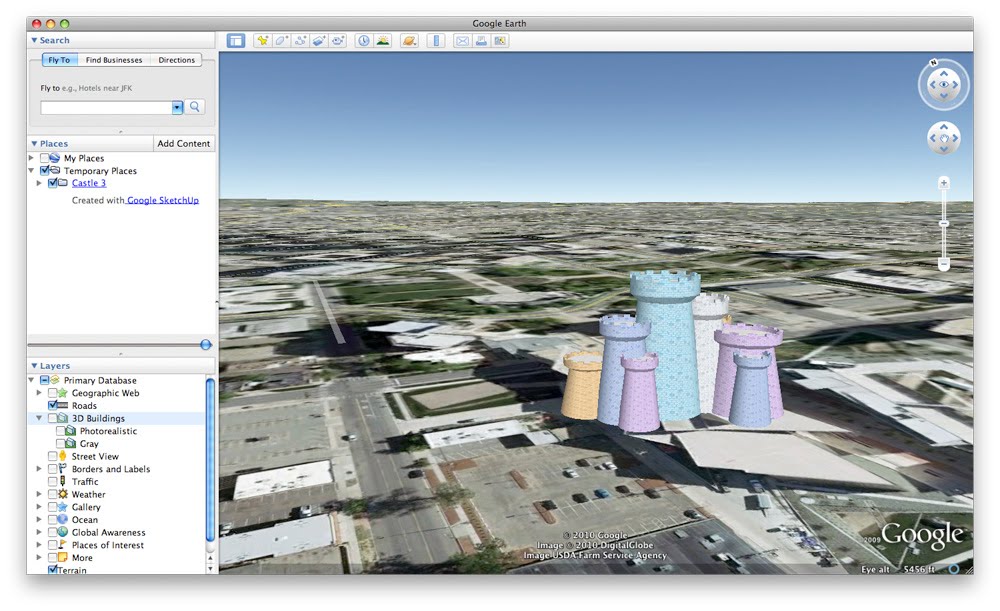This screenshot has width=1000, height=611.
Task: Switch to the Directions tab
Action: click(x=177, y=60)
